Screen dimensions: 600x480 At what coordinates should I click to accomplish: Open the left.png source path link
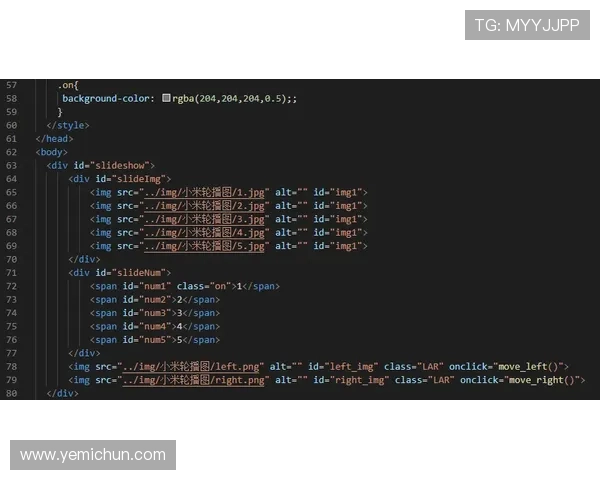[x=191, y=367]
